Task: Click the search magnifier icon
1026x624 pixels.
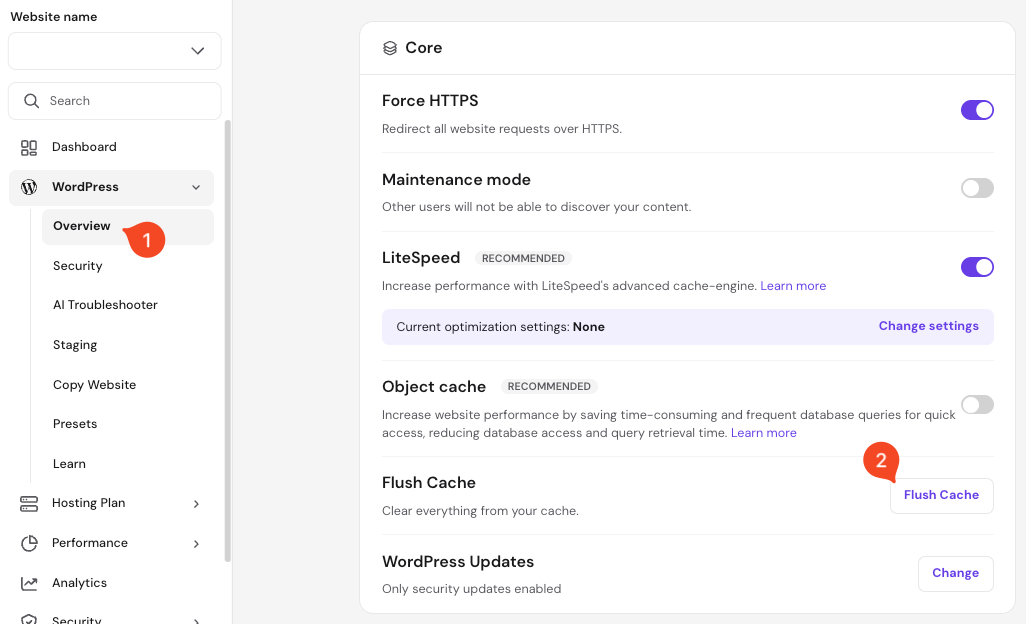Action: pos(31,101)
